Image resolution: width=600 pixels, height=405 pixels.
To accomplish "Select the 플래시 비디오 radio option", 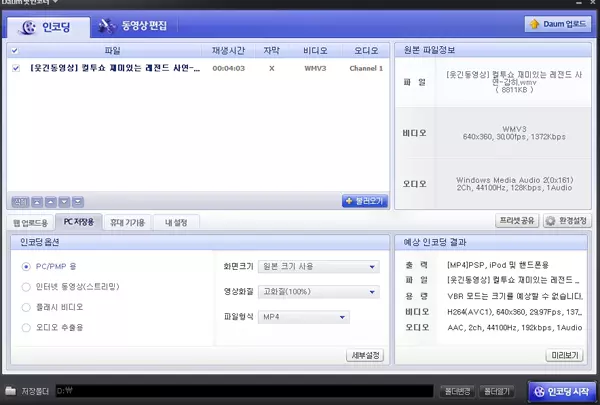I will coord(26,307).
